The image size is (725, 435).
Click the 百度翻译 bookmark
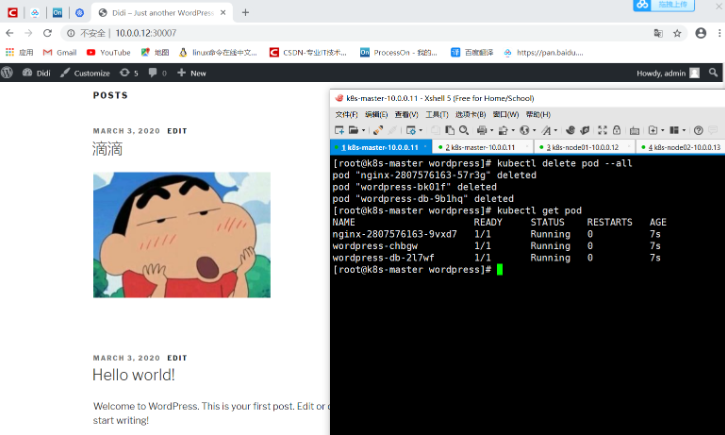tap(472, 52)
